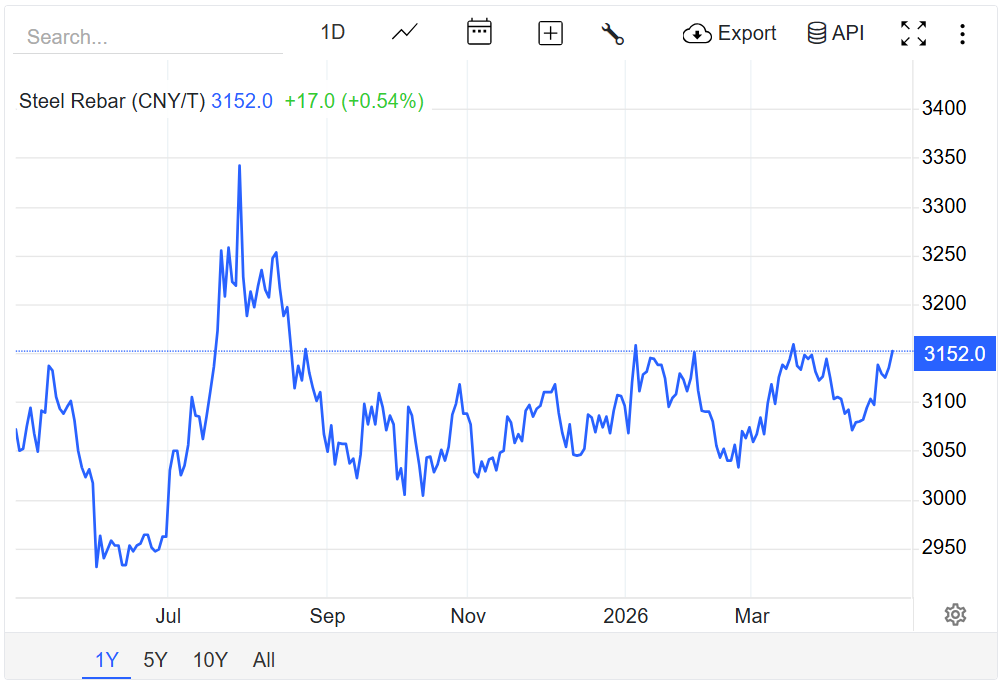Click the Steel Rebar (CNY/T) title label

(112, 101)
